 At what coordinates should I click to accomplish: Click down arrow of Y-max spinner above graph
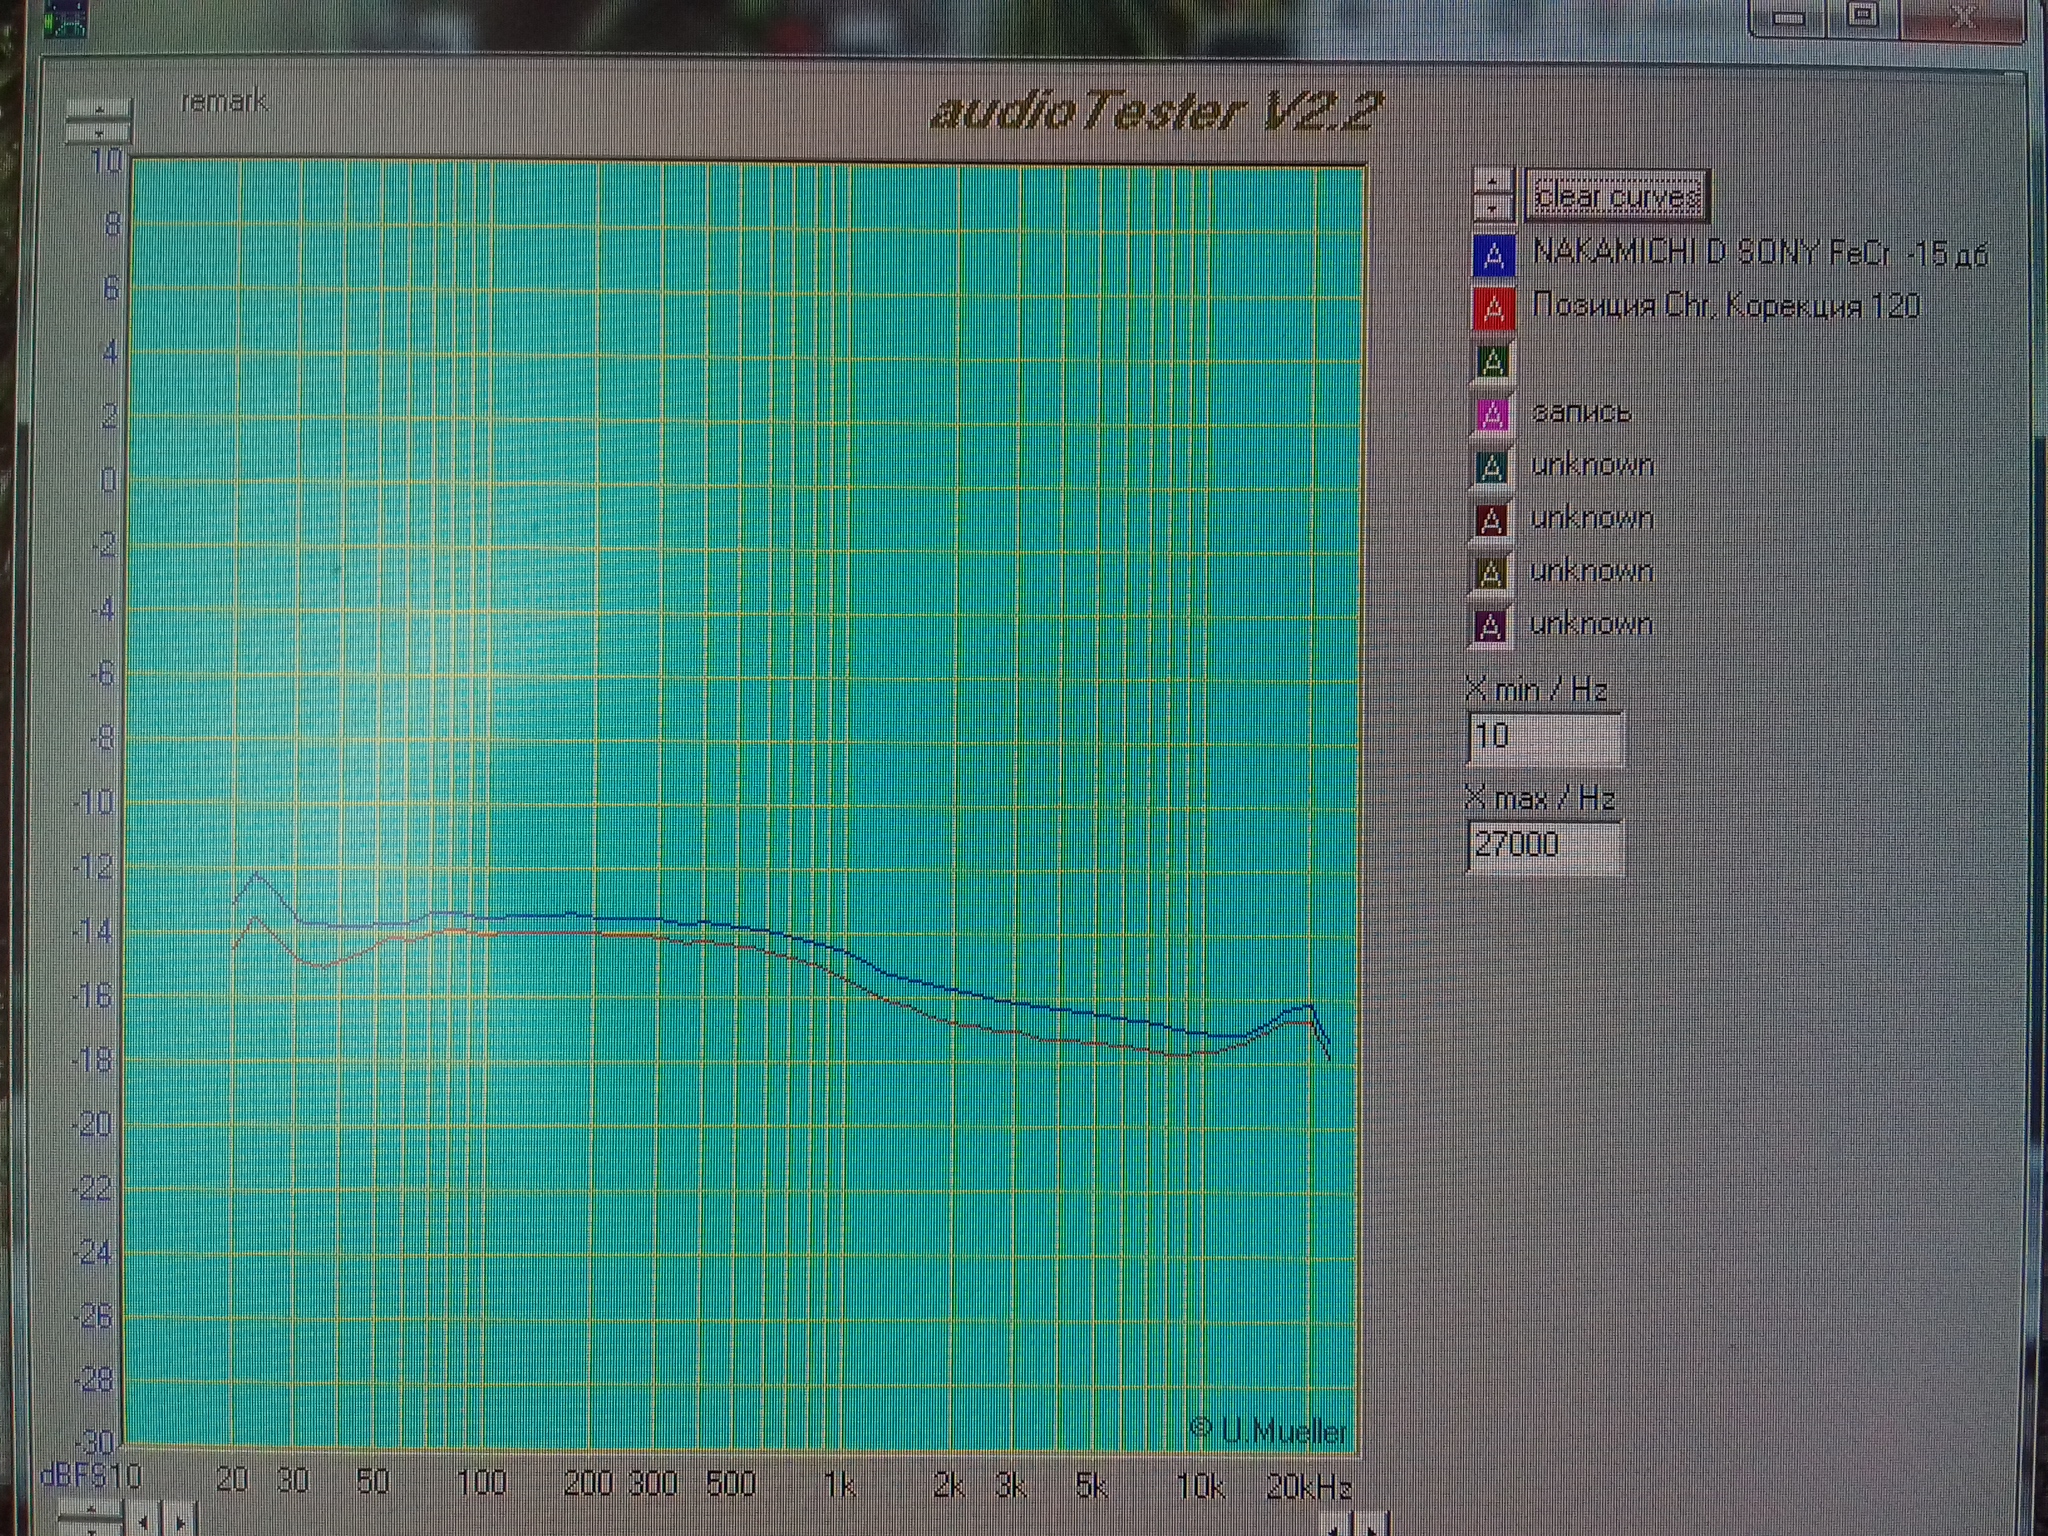(x=98, y=132)
